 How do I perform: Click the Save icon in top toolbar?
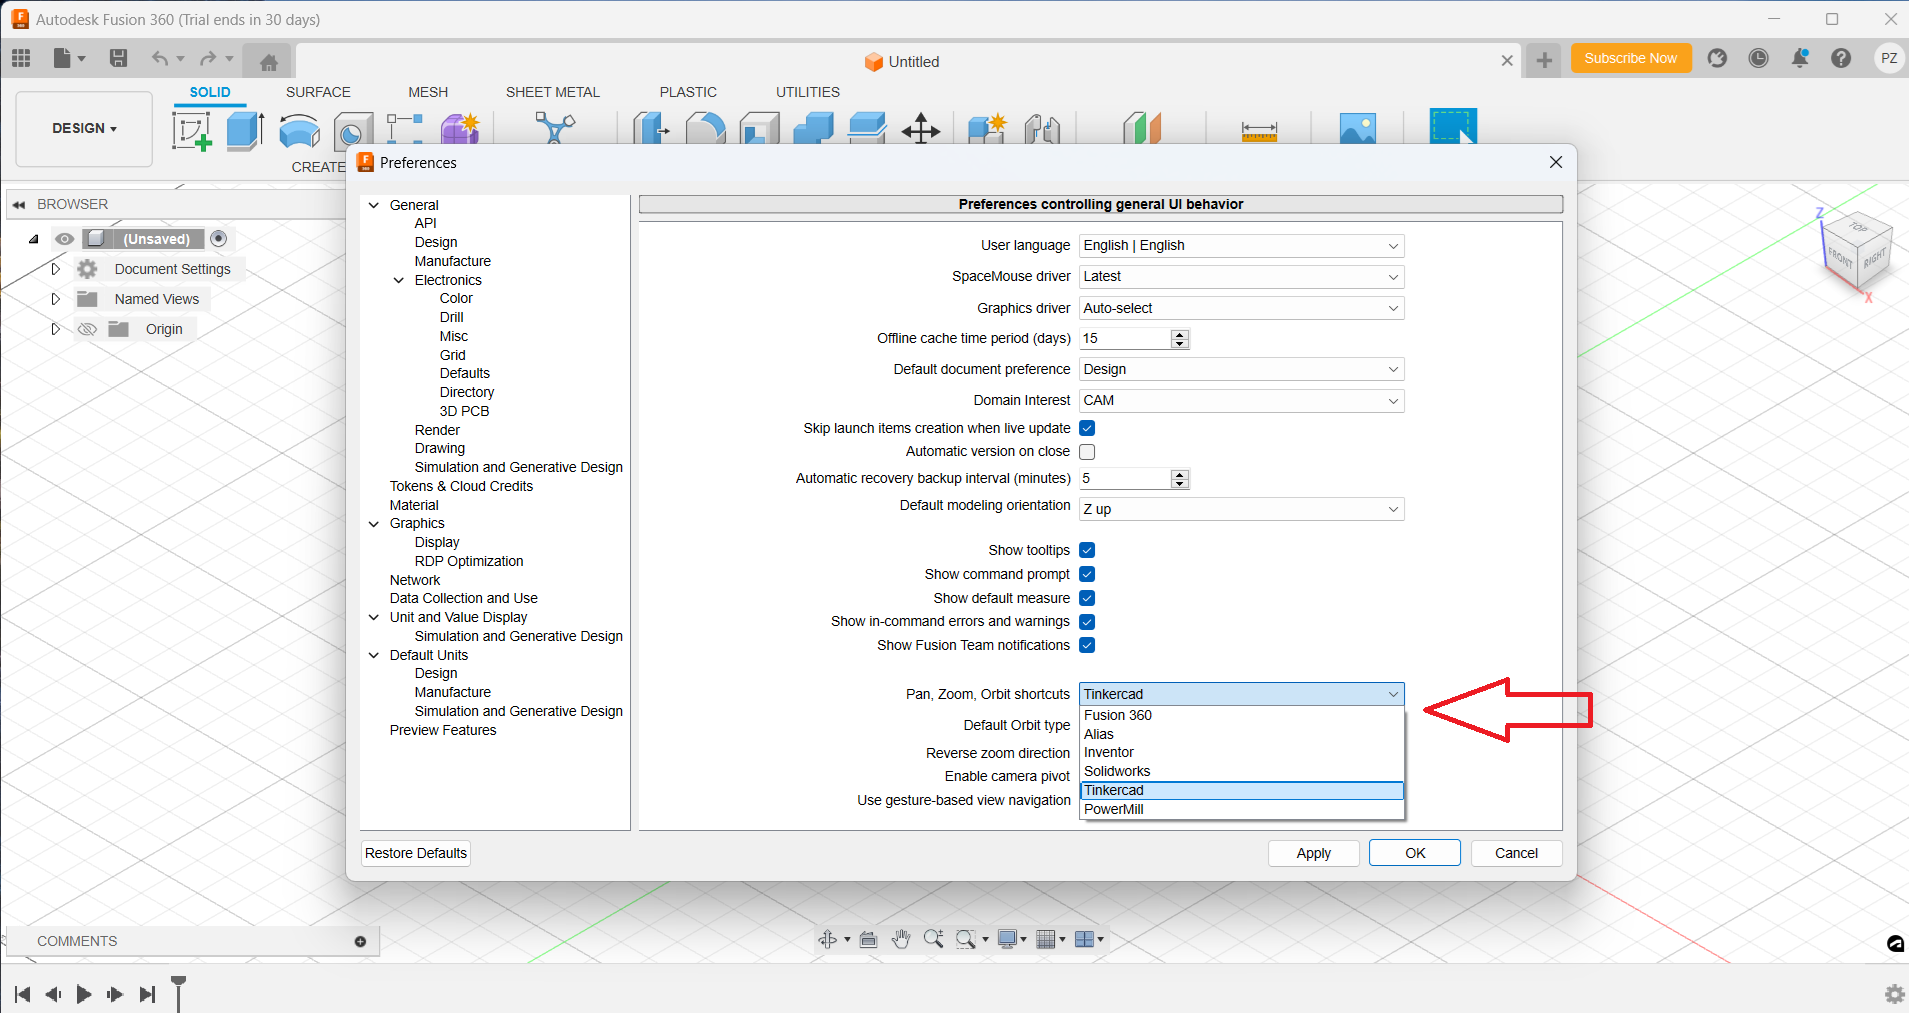[118, 59]
